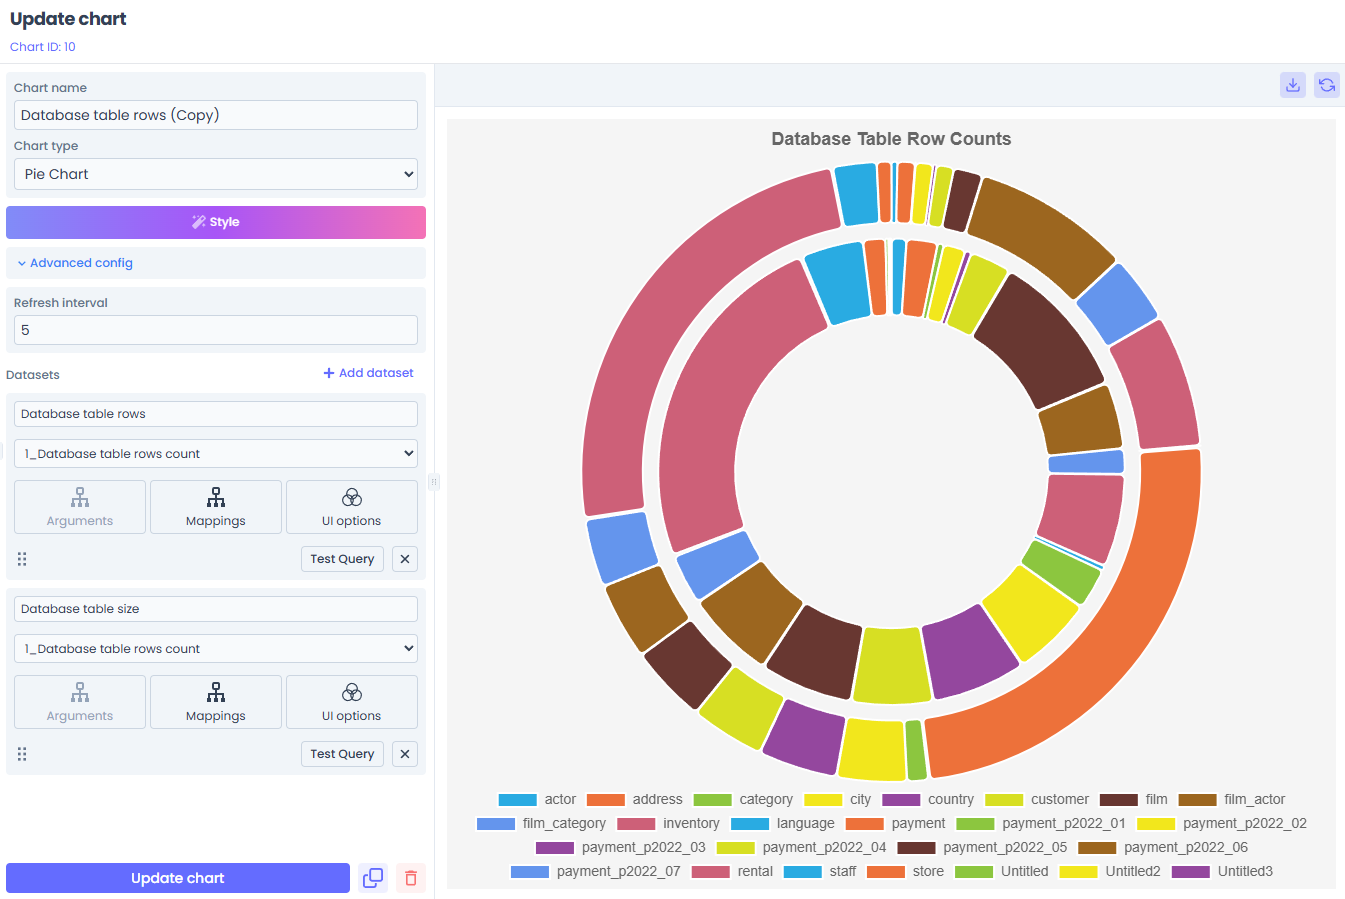Toggle category legend swatch
Viewport: 1345px width, 899px height.
(x=712, y=799)
